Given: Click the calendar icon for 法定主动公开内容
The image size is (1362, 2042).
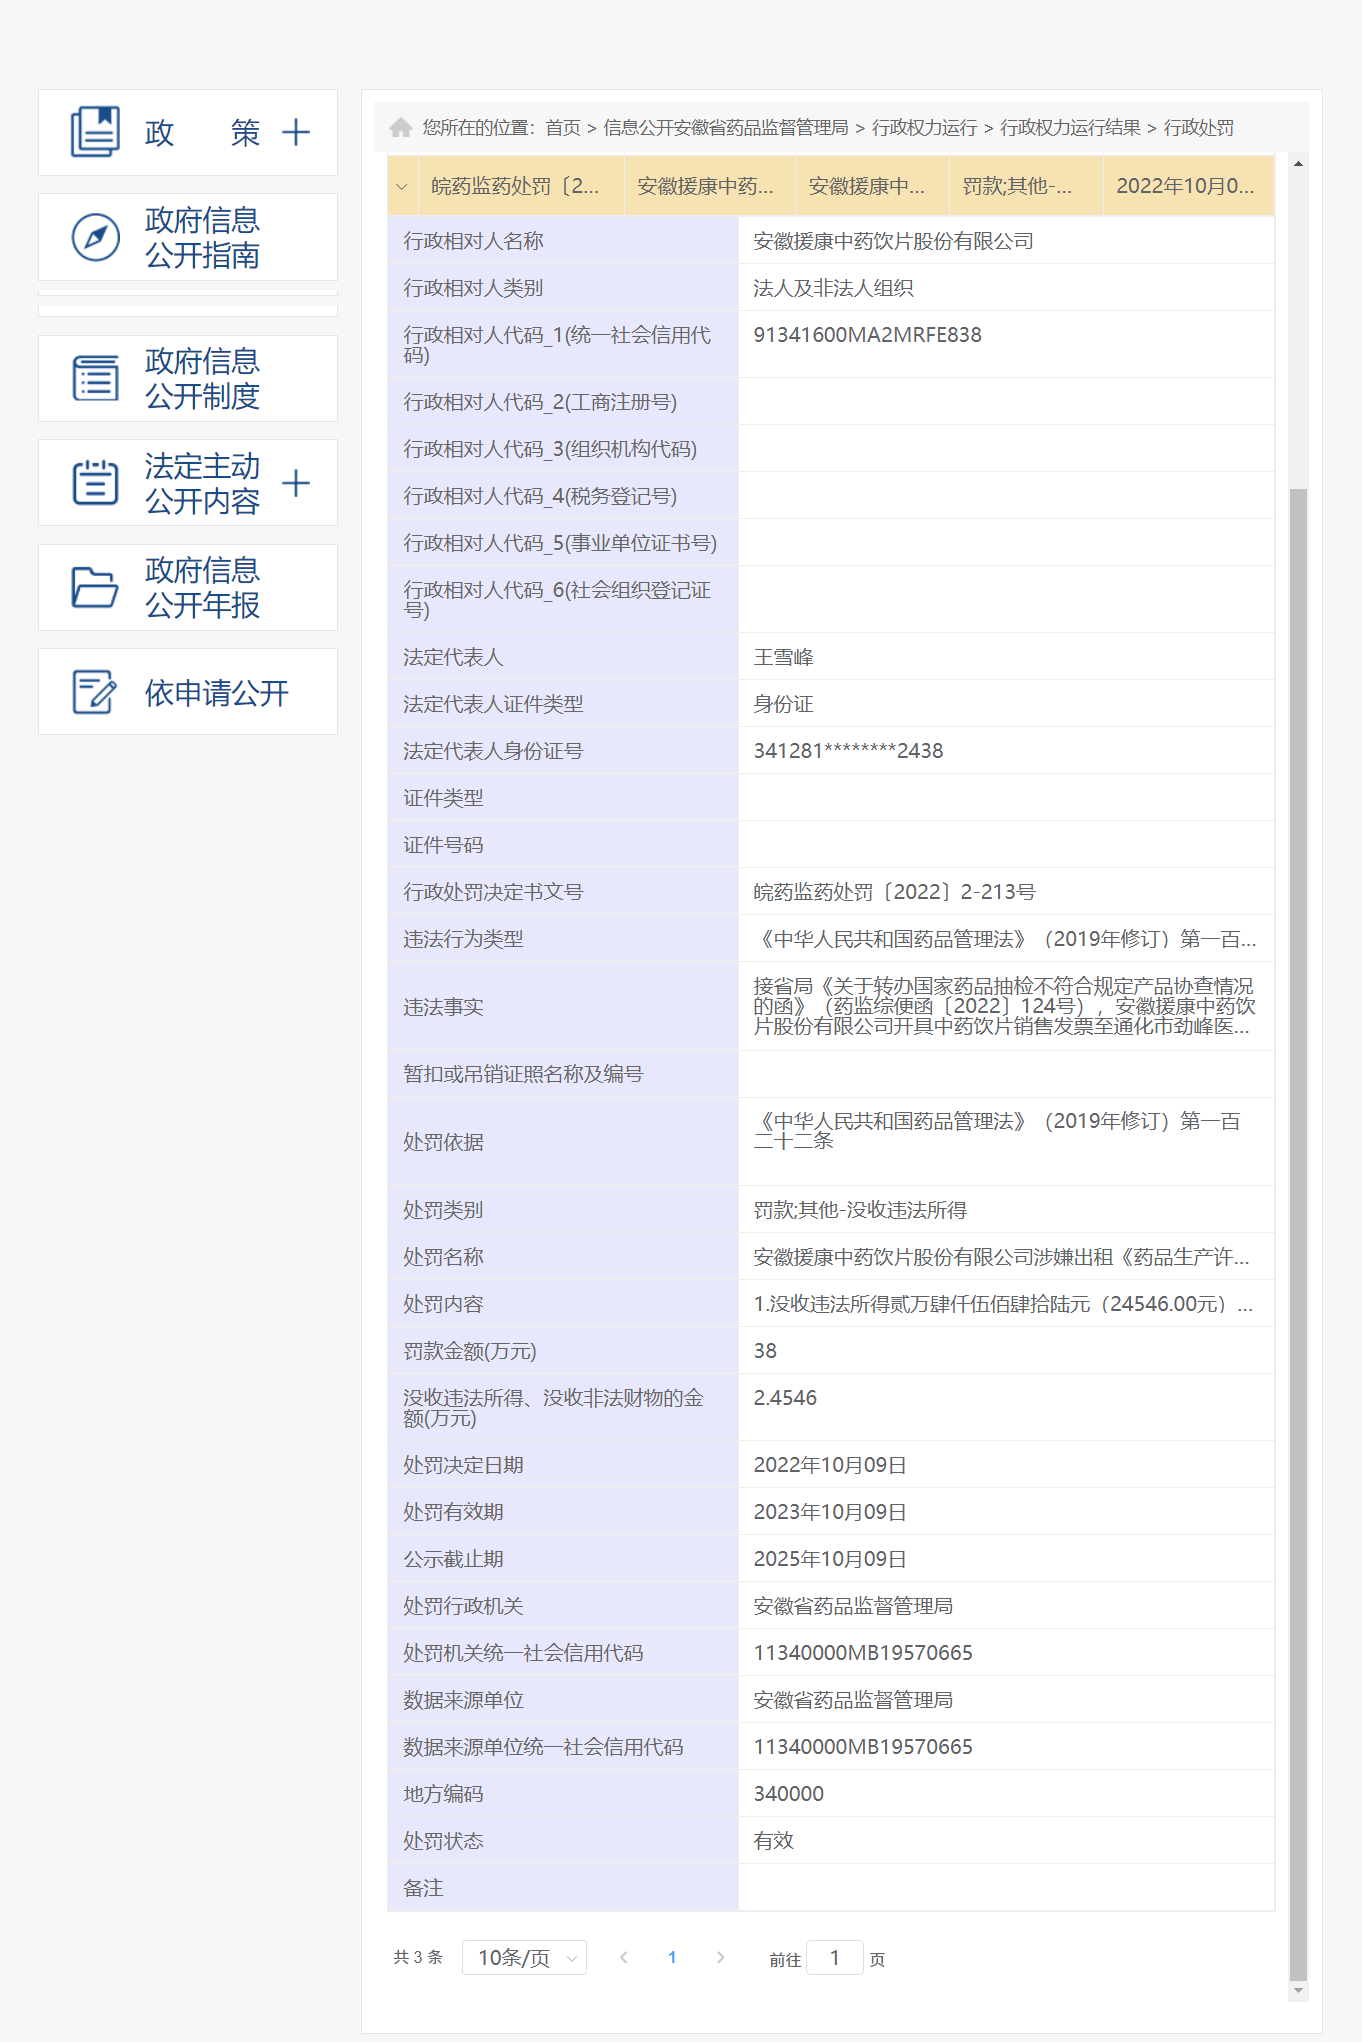Looking at the screenshot, I should [96, 482].
